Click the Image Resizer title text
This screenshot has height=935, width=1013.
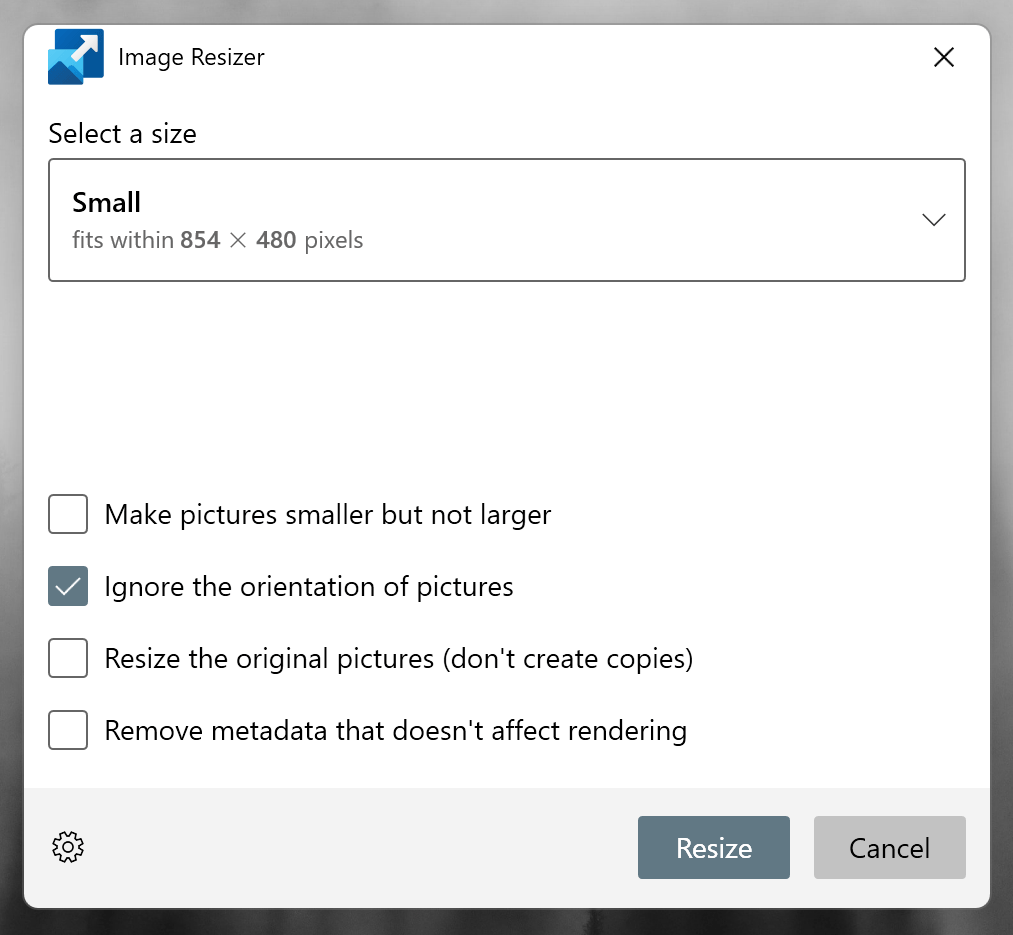[x=191, y=58]
